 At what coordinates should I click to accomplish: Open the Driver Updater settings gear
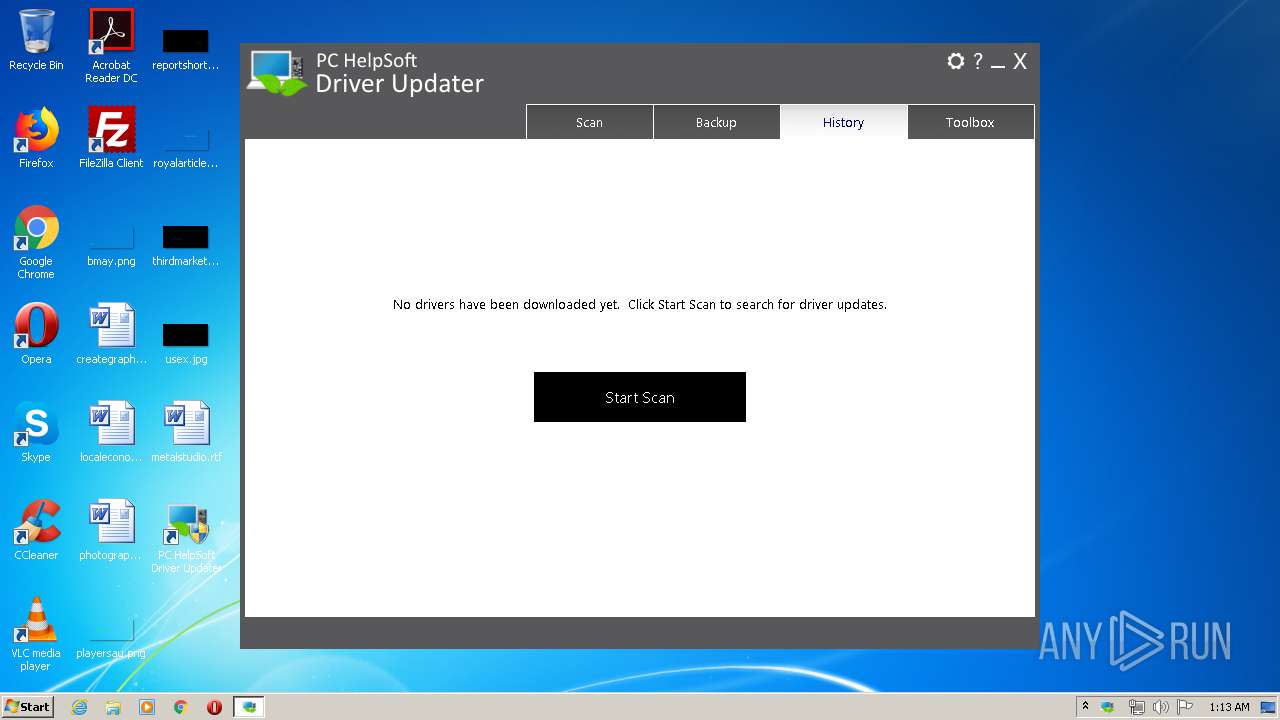(955, 61)
